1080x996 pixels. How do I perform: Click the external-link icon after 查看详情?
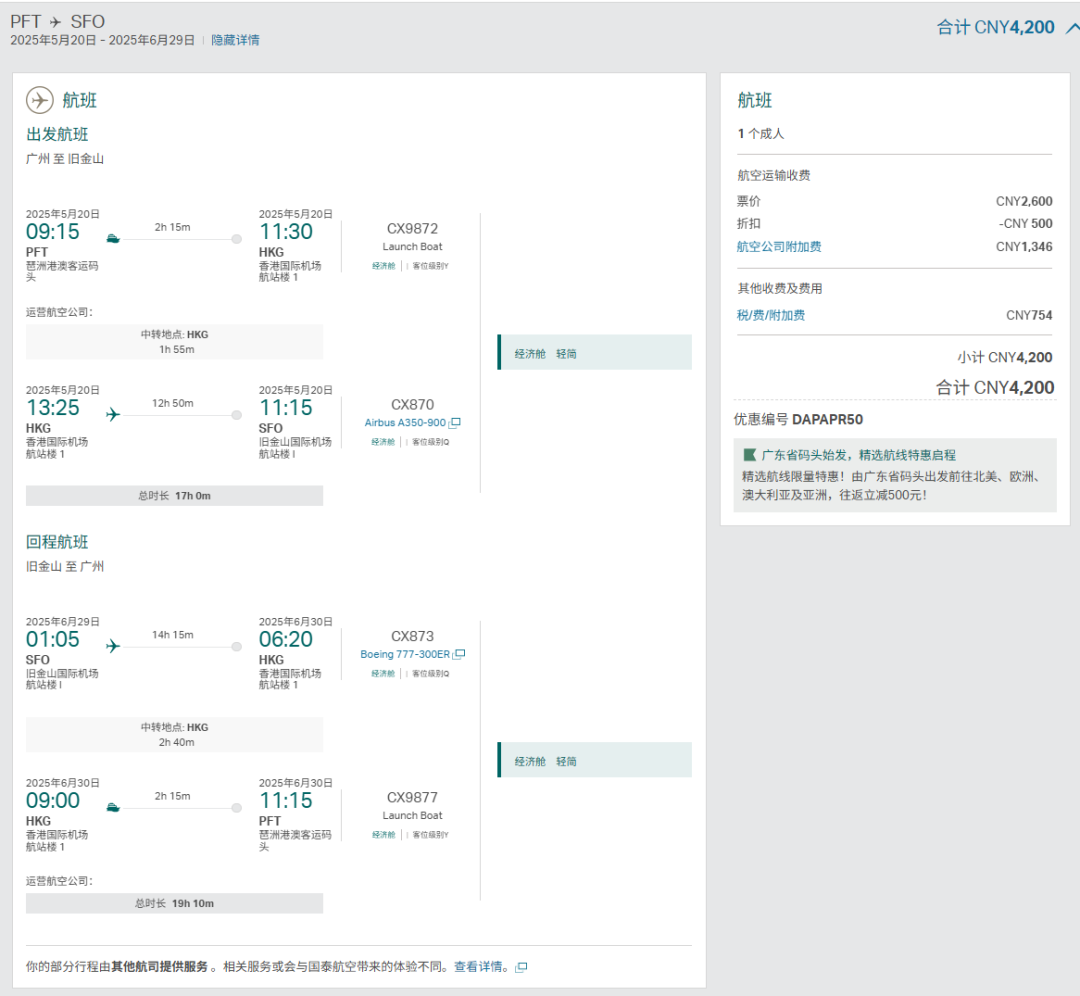(x=521, y=967)
